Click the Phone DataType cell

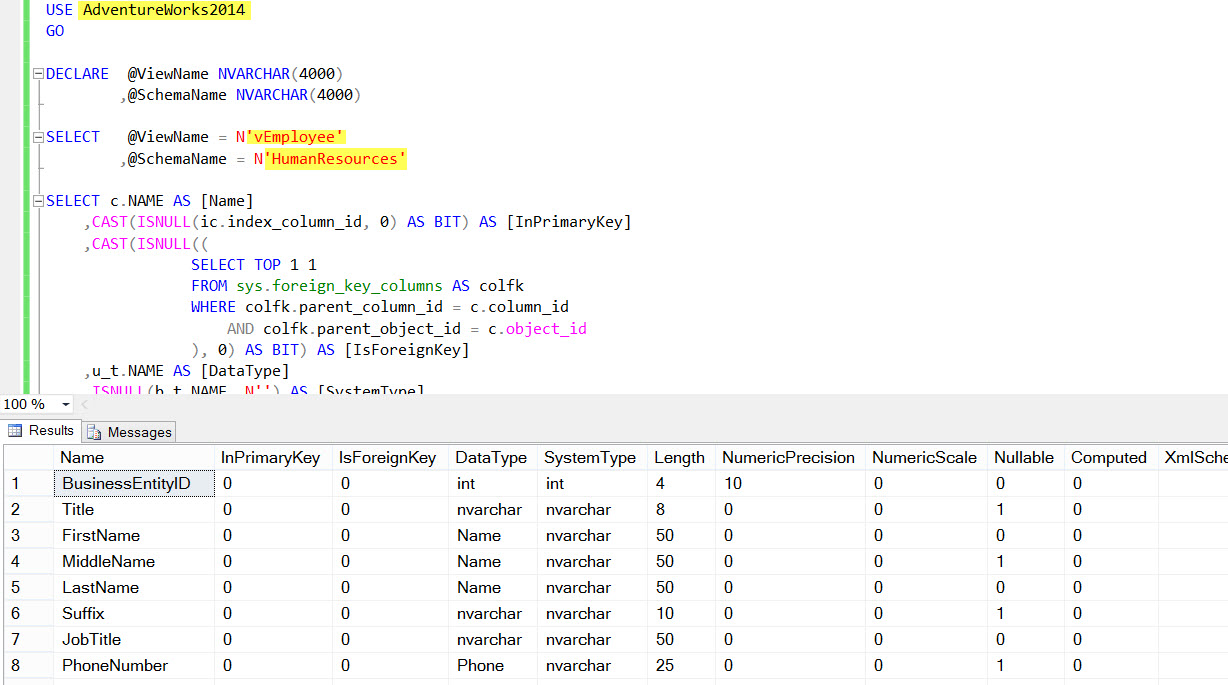493,666
